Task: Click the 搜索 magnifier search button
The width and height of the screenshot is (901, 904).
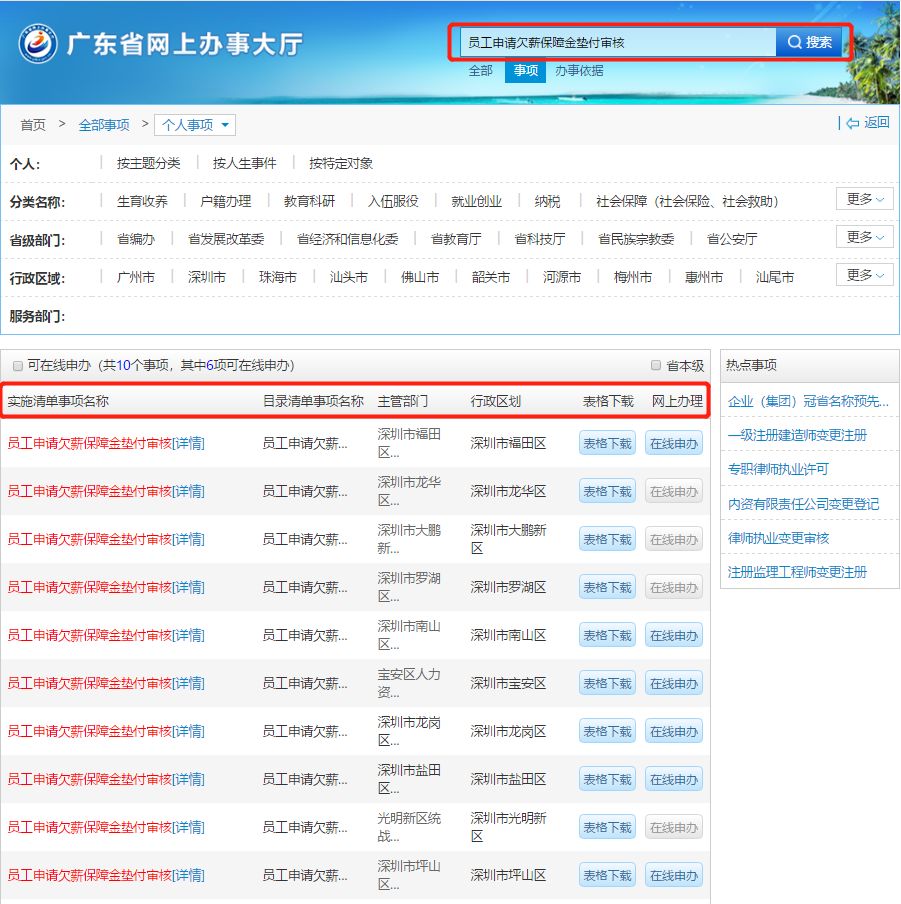Action: [810, 42]
